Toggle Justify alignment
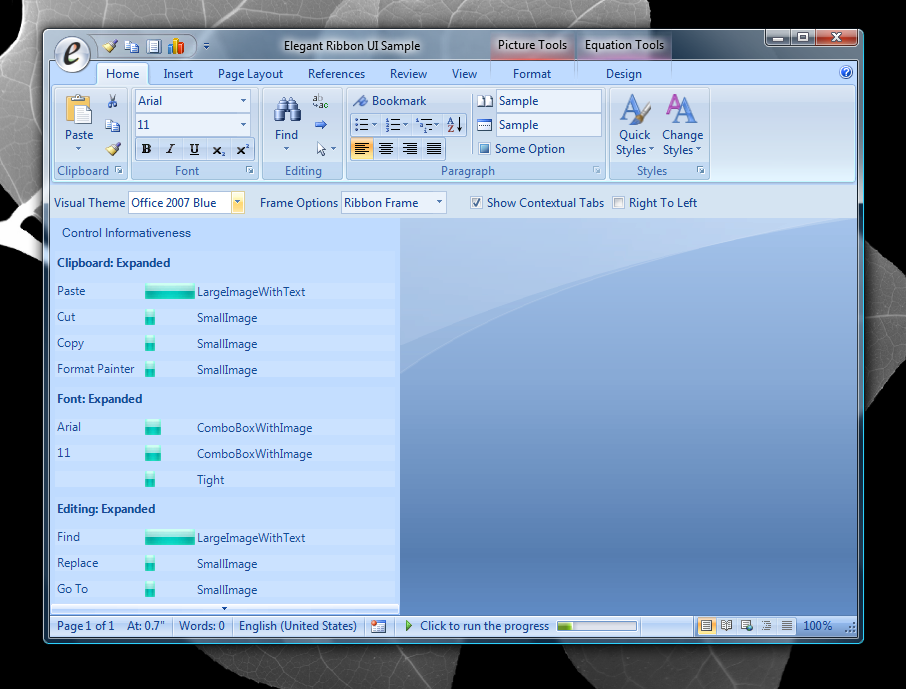This screenshot has width=906, height=689. (x=434, y=149)
